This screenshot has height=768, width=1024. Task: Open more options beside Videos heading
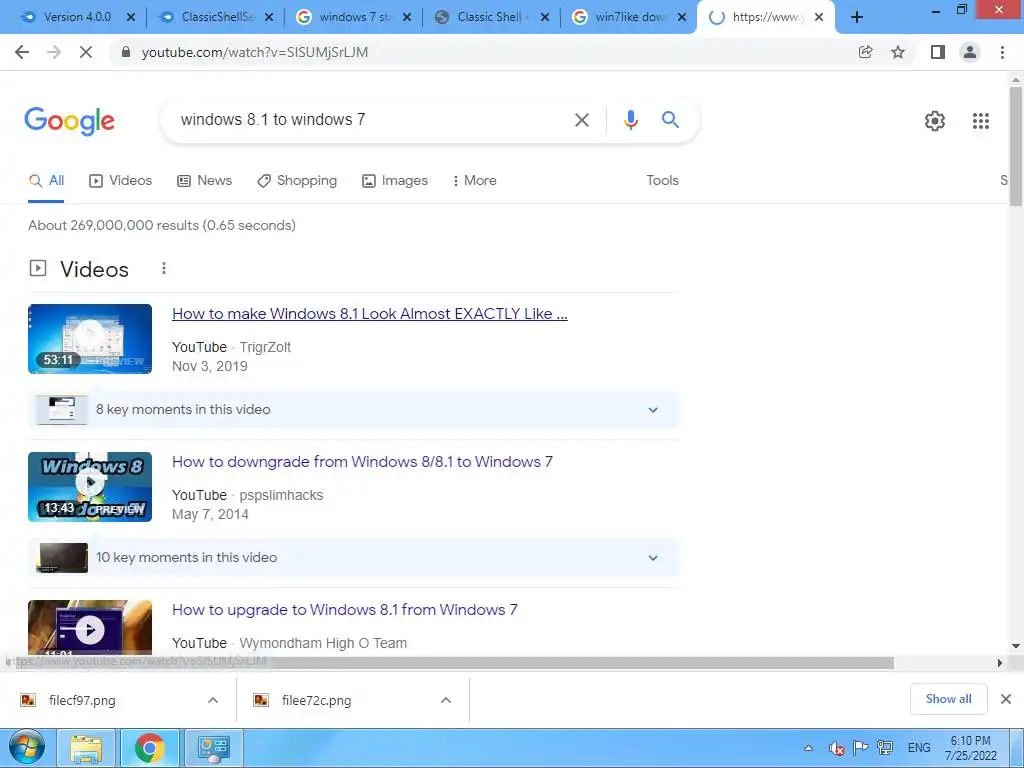(164, 268)
